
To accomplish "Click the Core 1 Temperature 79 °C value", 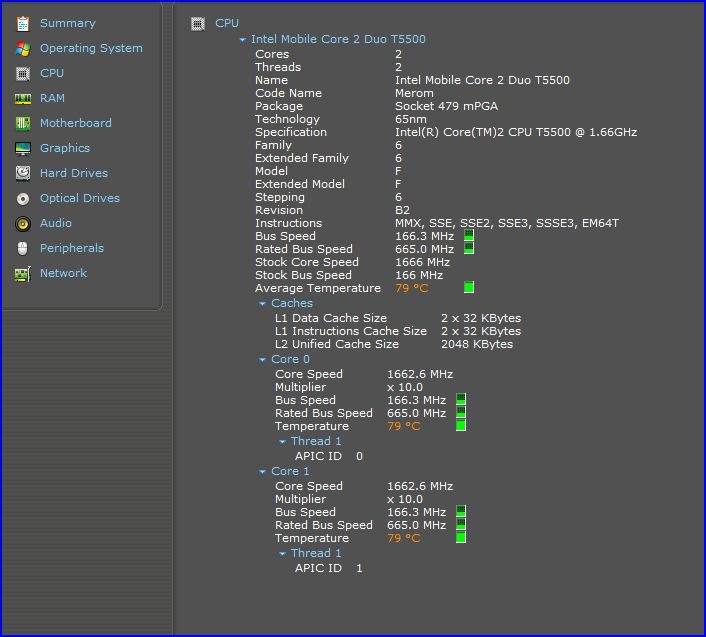I will click(403, 538).
